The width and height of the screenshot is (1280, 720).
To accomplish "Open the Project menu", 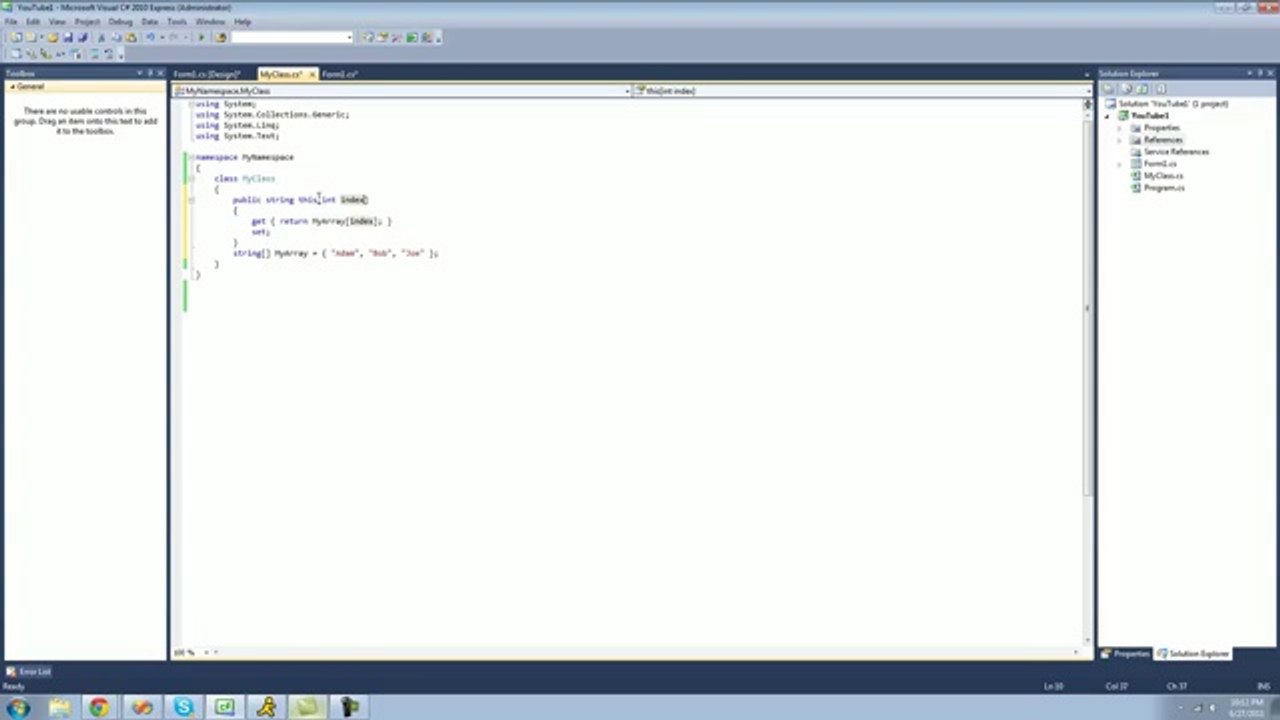I will tap(87, 21).
